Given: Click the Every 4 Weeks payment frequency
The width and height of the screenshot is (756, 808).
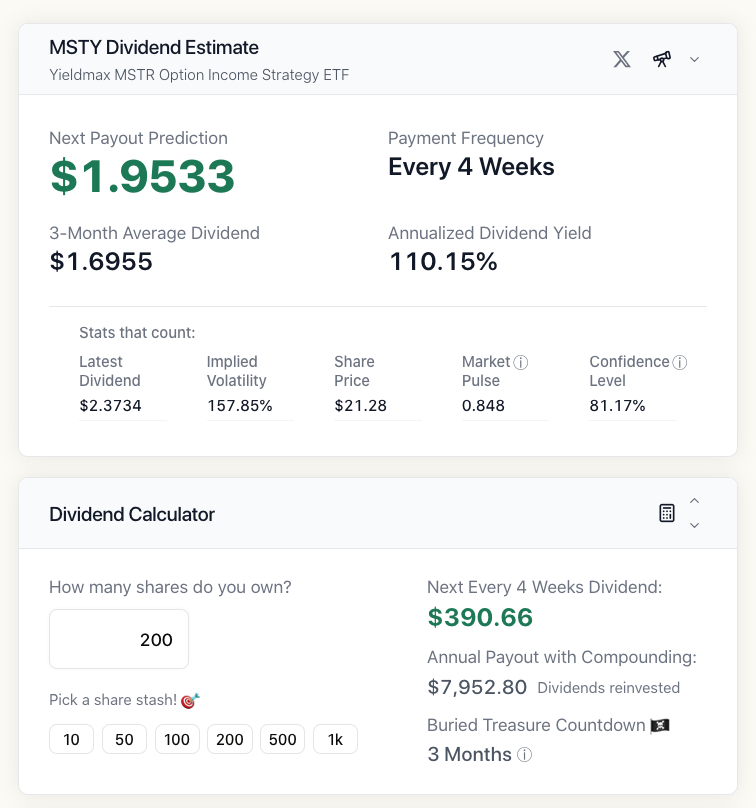Looking at the screenshot, I should [472, 167].
